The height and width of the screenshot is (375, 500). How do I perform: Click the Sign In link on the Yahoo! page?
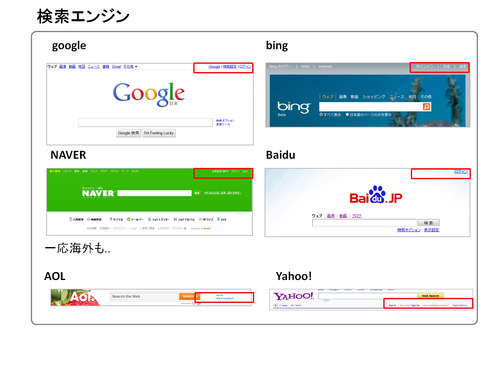tap(392, 305)
